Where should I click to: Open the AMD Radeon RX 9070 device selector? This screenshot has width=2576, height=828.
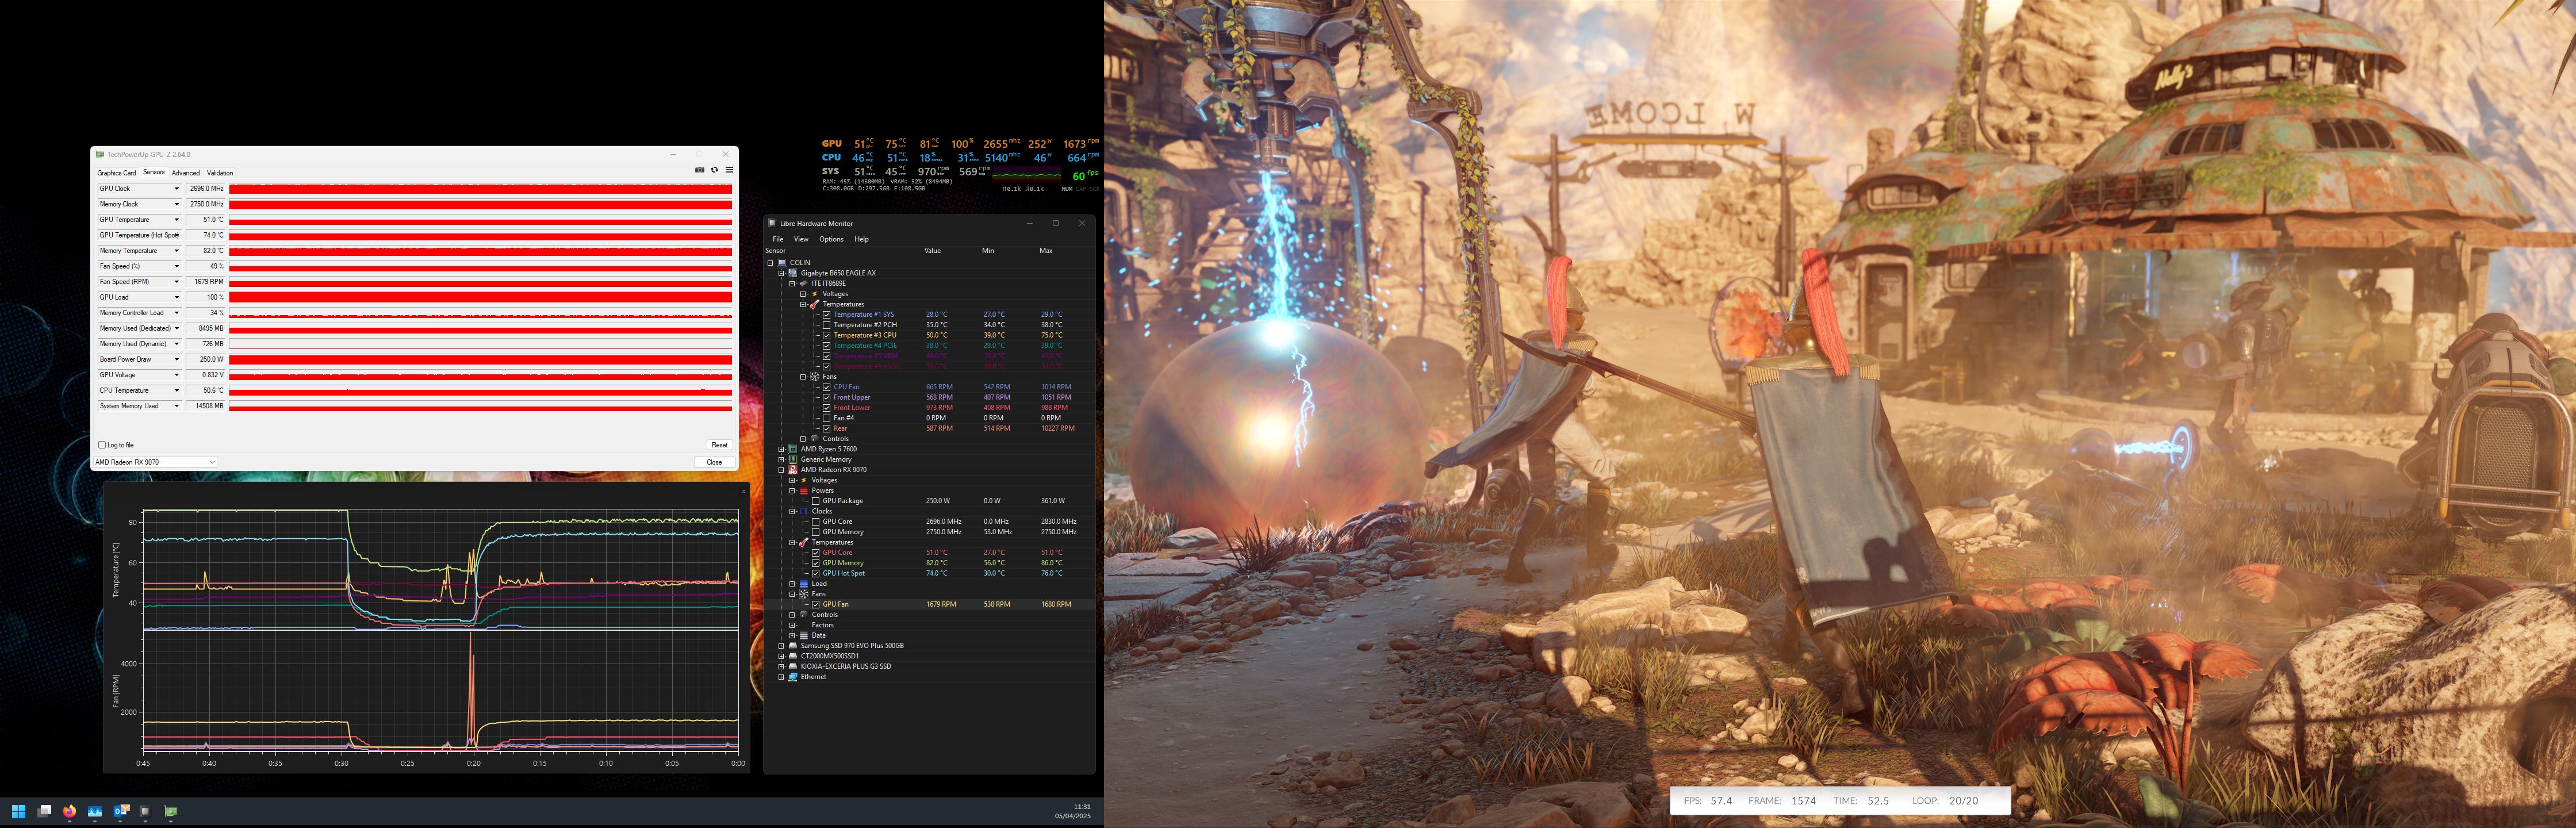point(154,462)
